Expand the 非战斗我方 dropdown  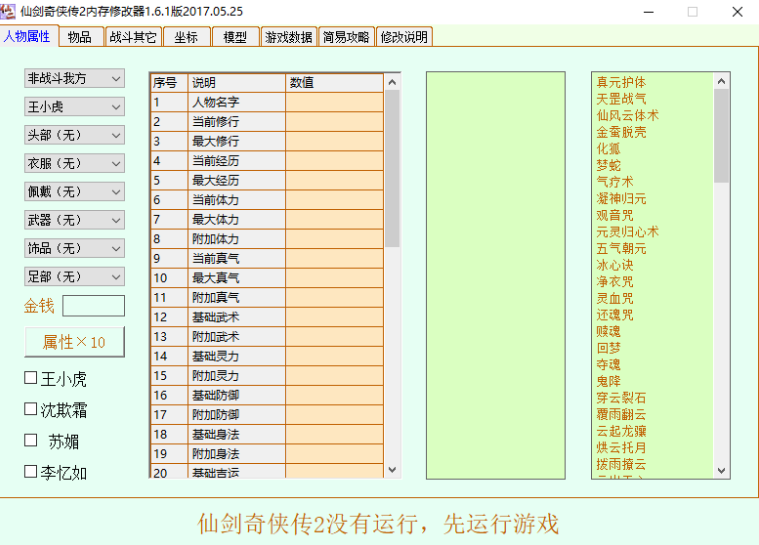tap(74, 78)
